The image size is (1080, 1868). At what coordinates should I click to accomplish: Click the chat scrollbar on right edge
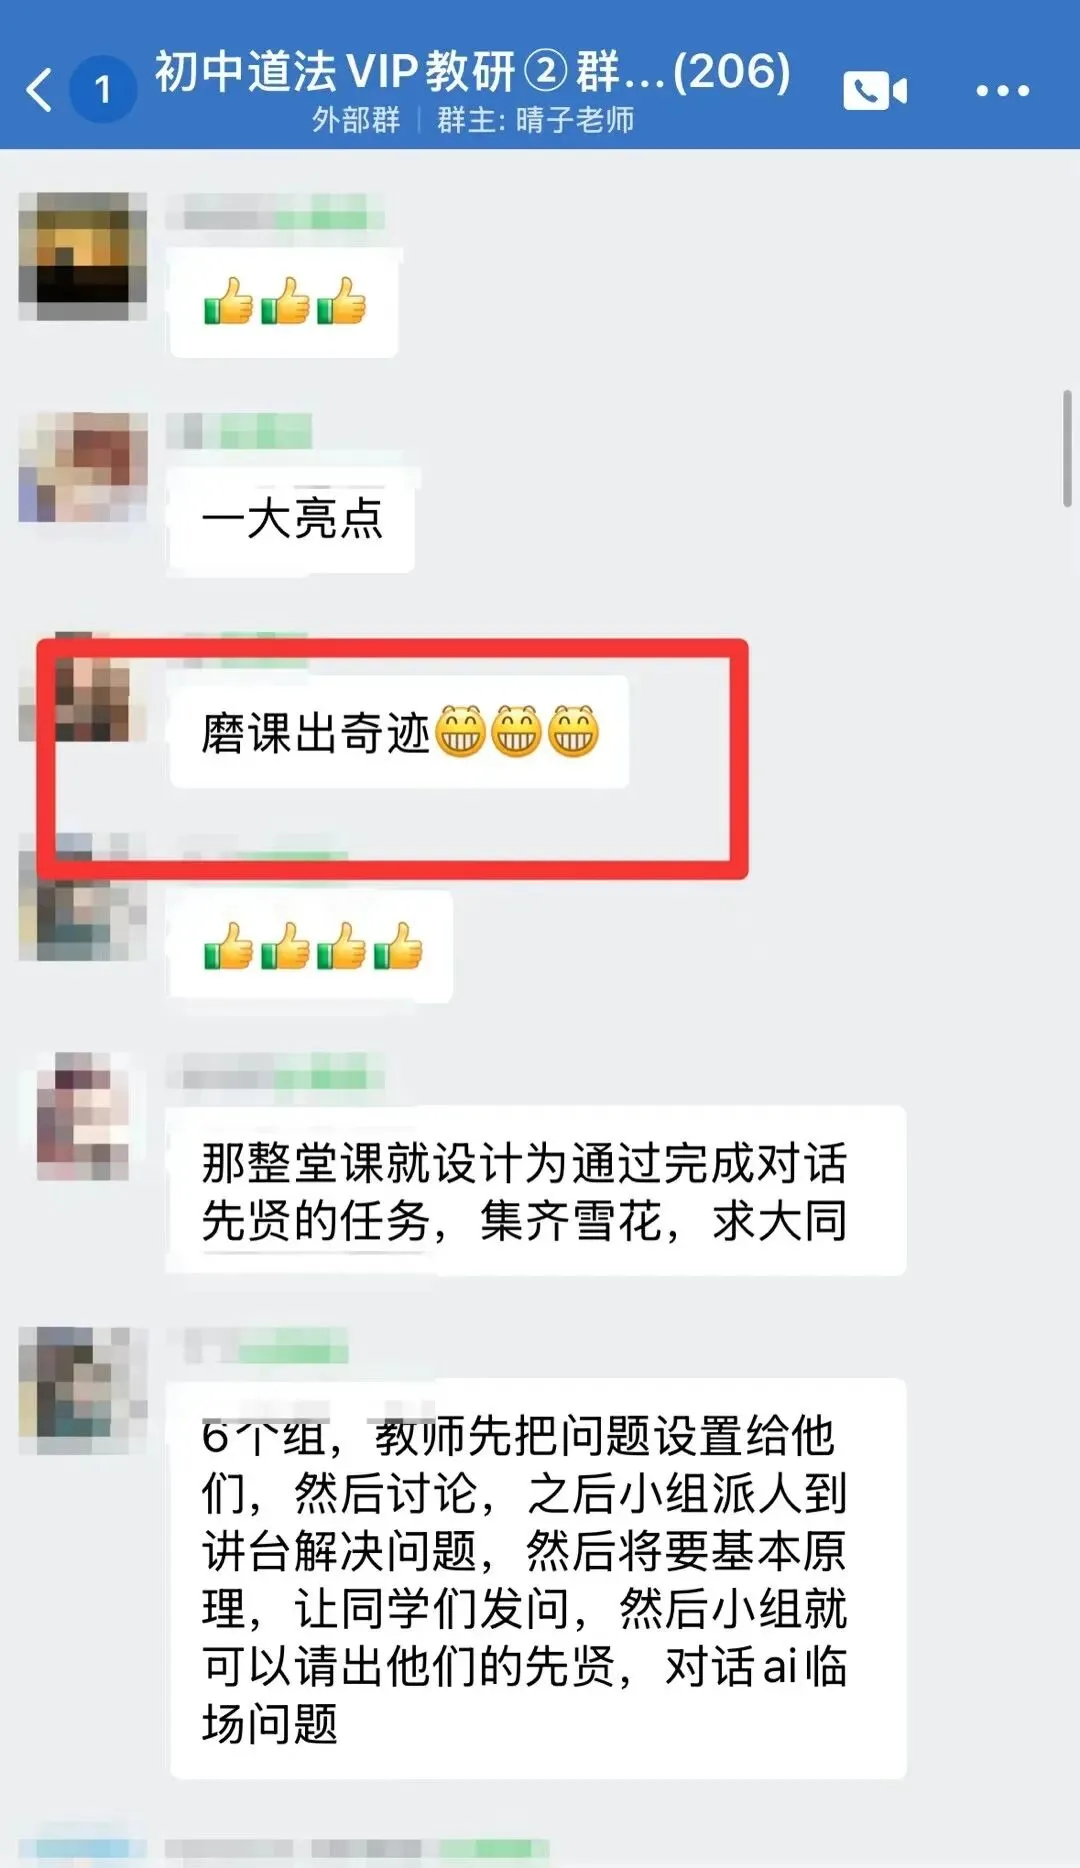[1067, 448]
